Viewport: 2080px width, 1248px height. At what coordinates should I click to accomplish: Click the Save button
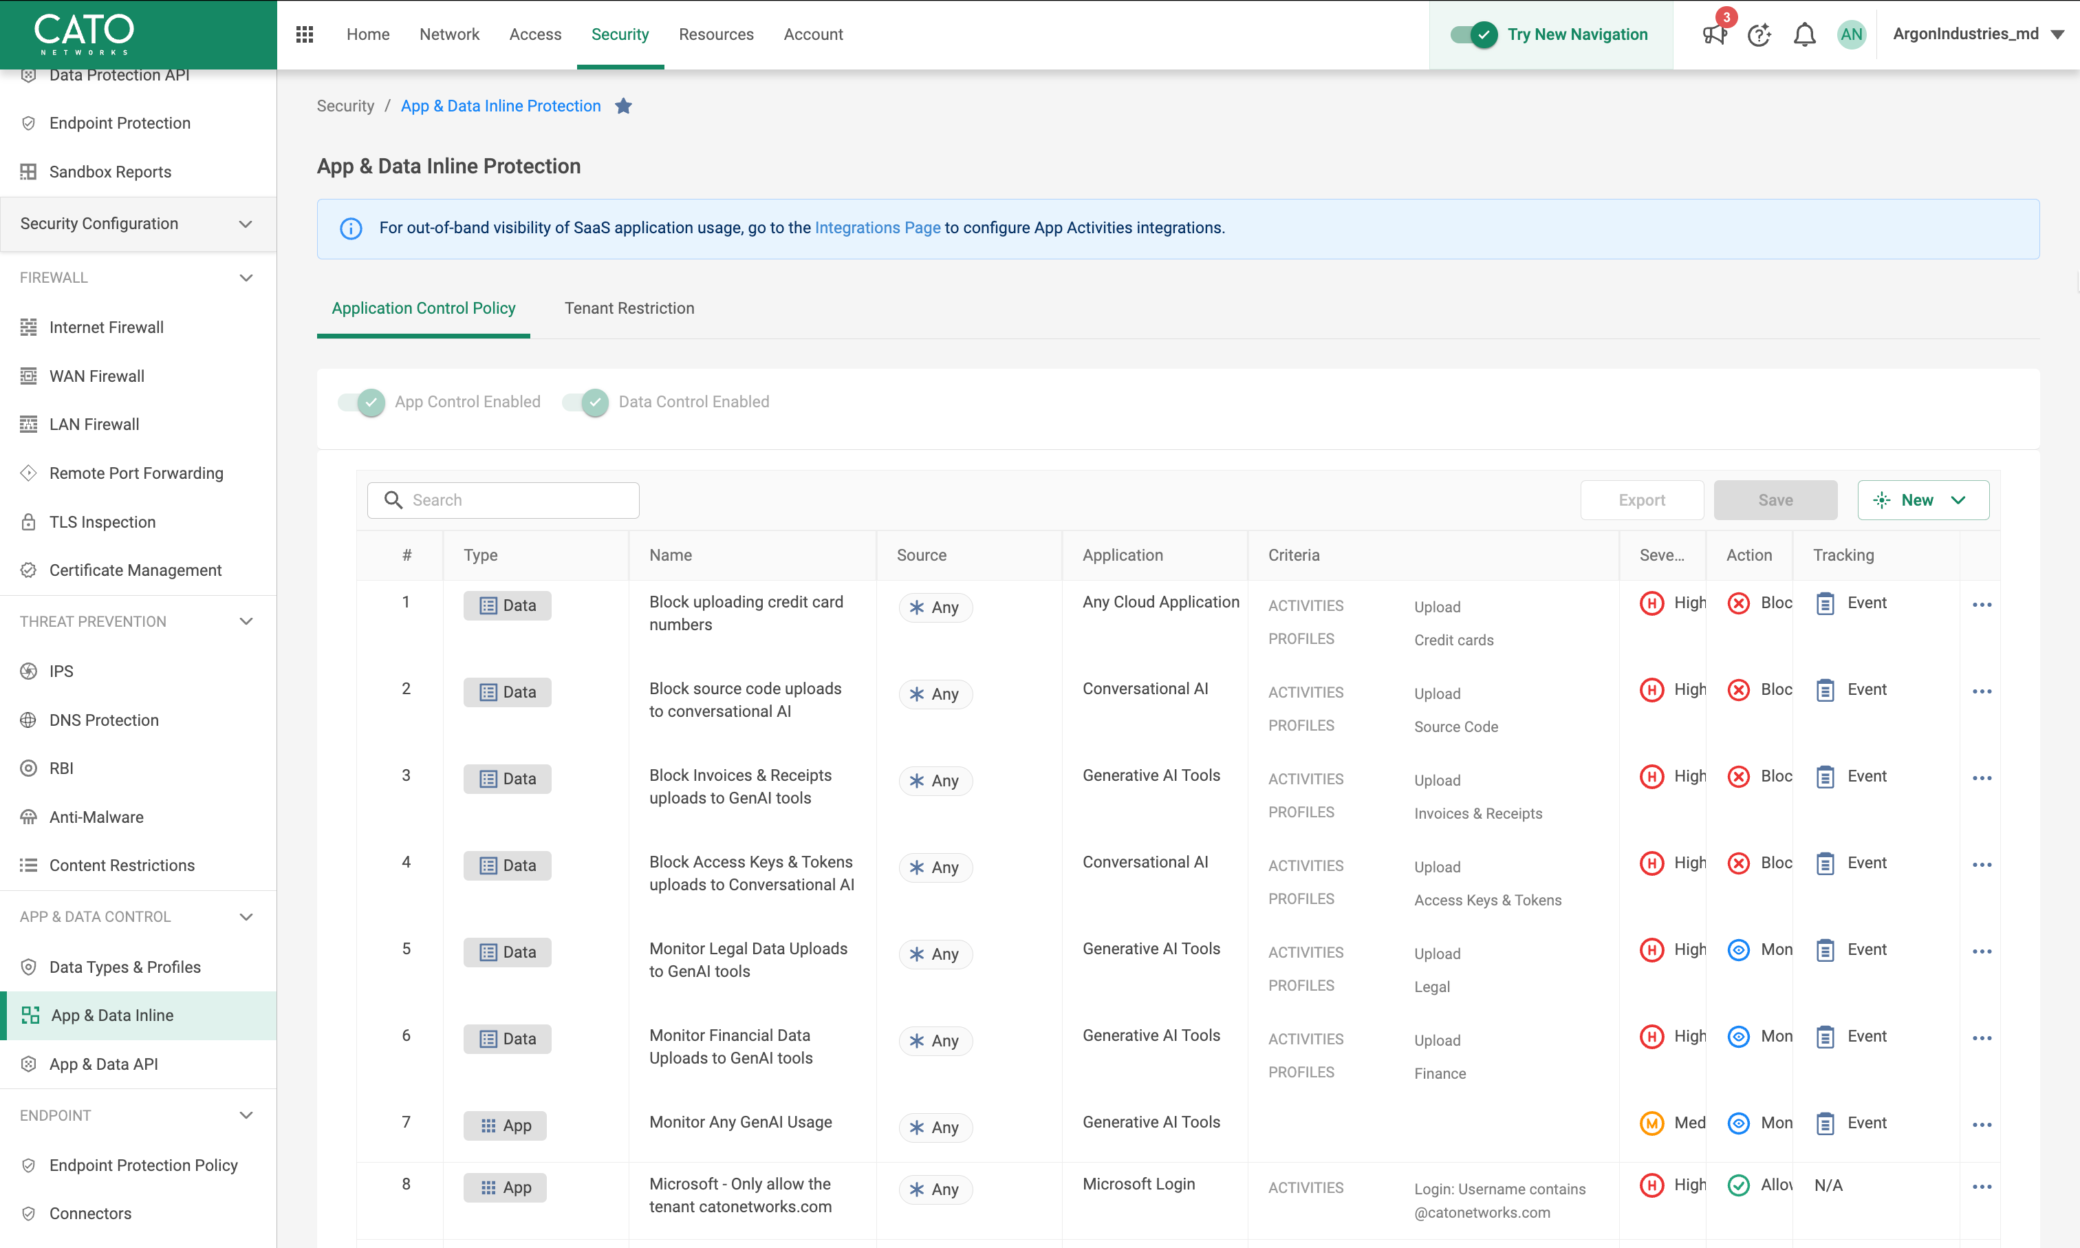click(1775, 500)
